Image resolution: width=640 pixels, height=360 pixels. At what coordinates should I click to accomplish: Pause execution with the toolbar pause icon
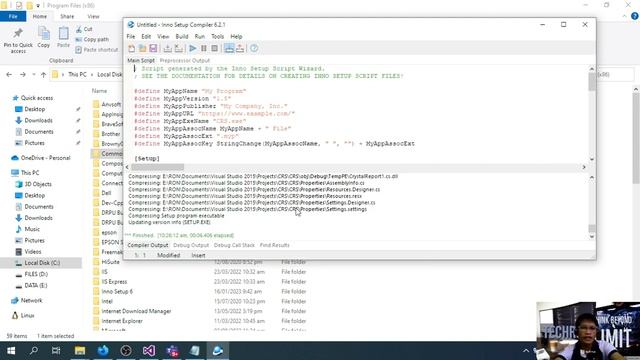[x=204, y=49]
